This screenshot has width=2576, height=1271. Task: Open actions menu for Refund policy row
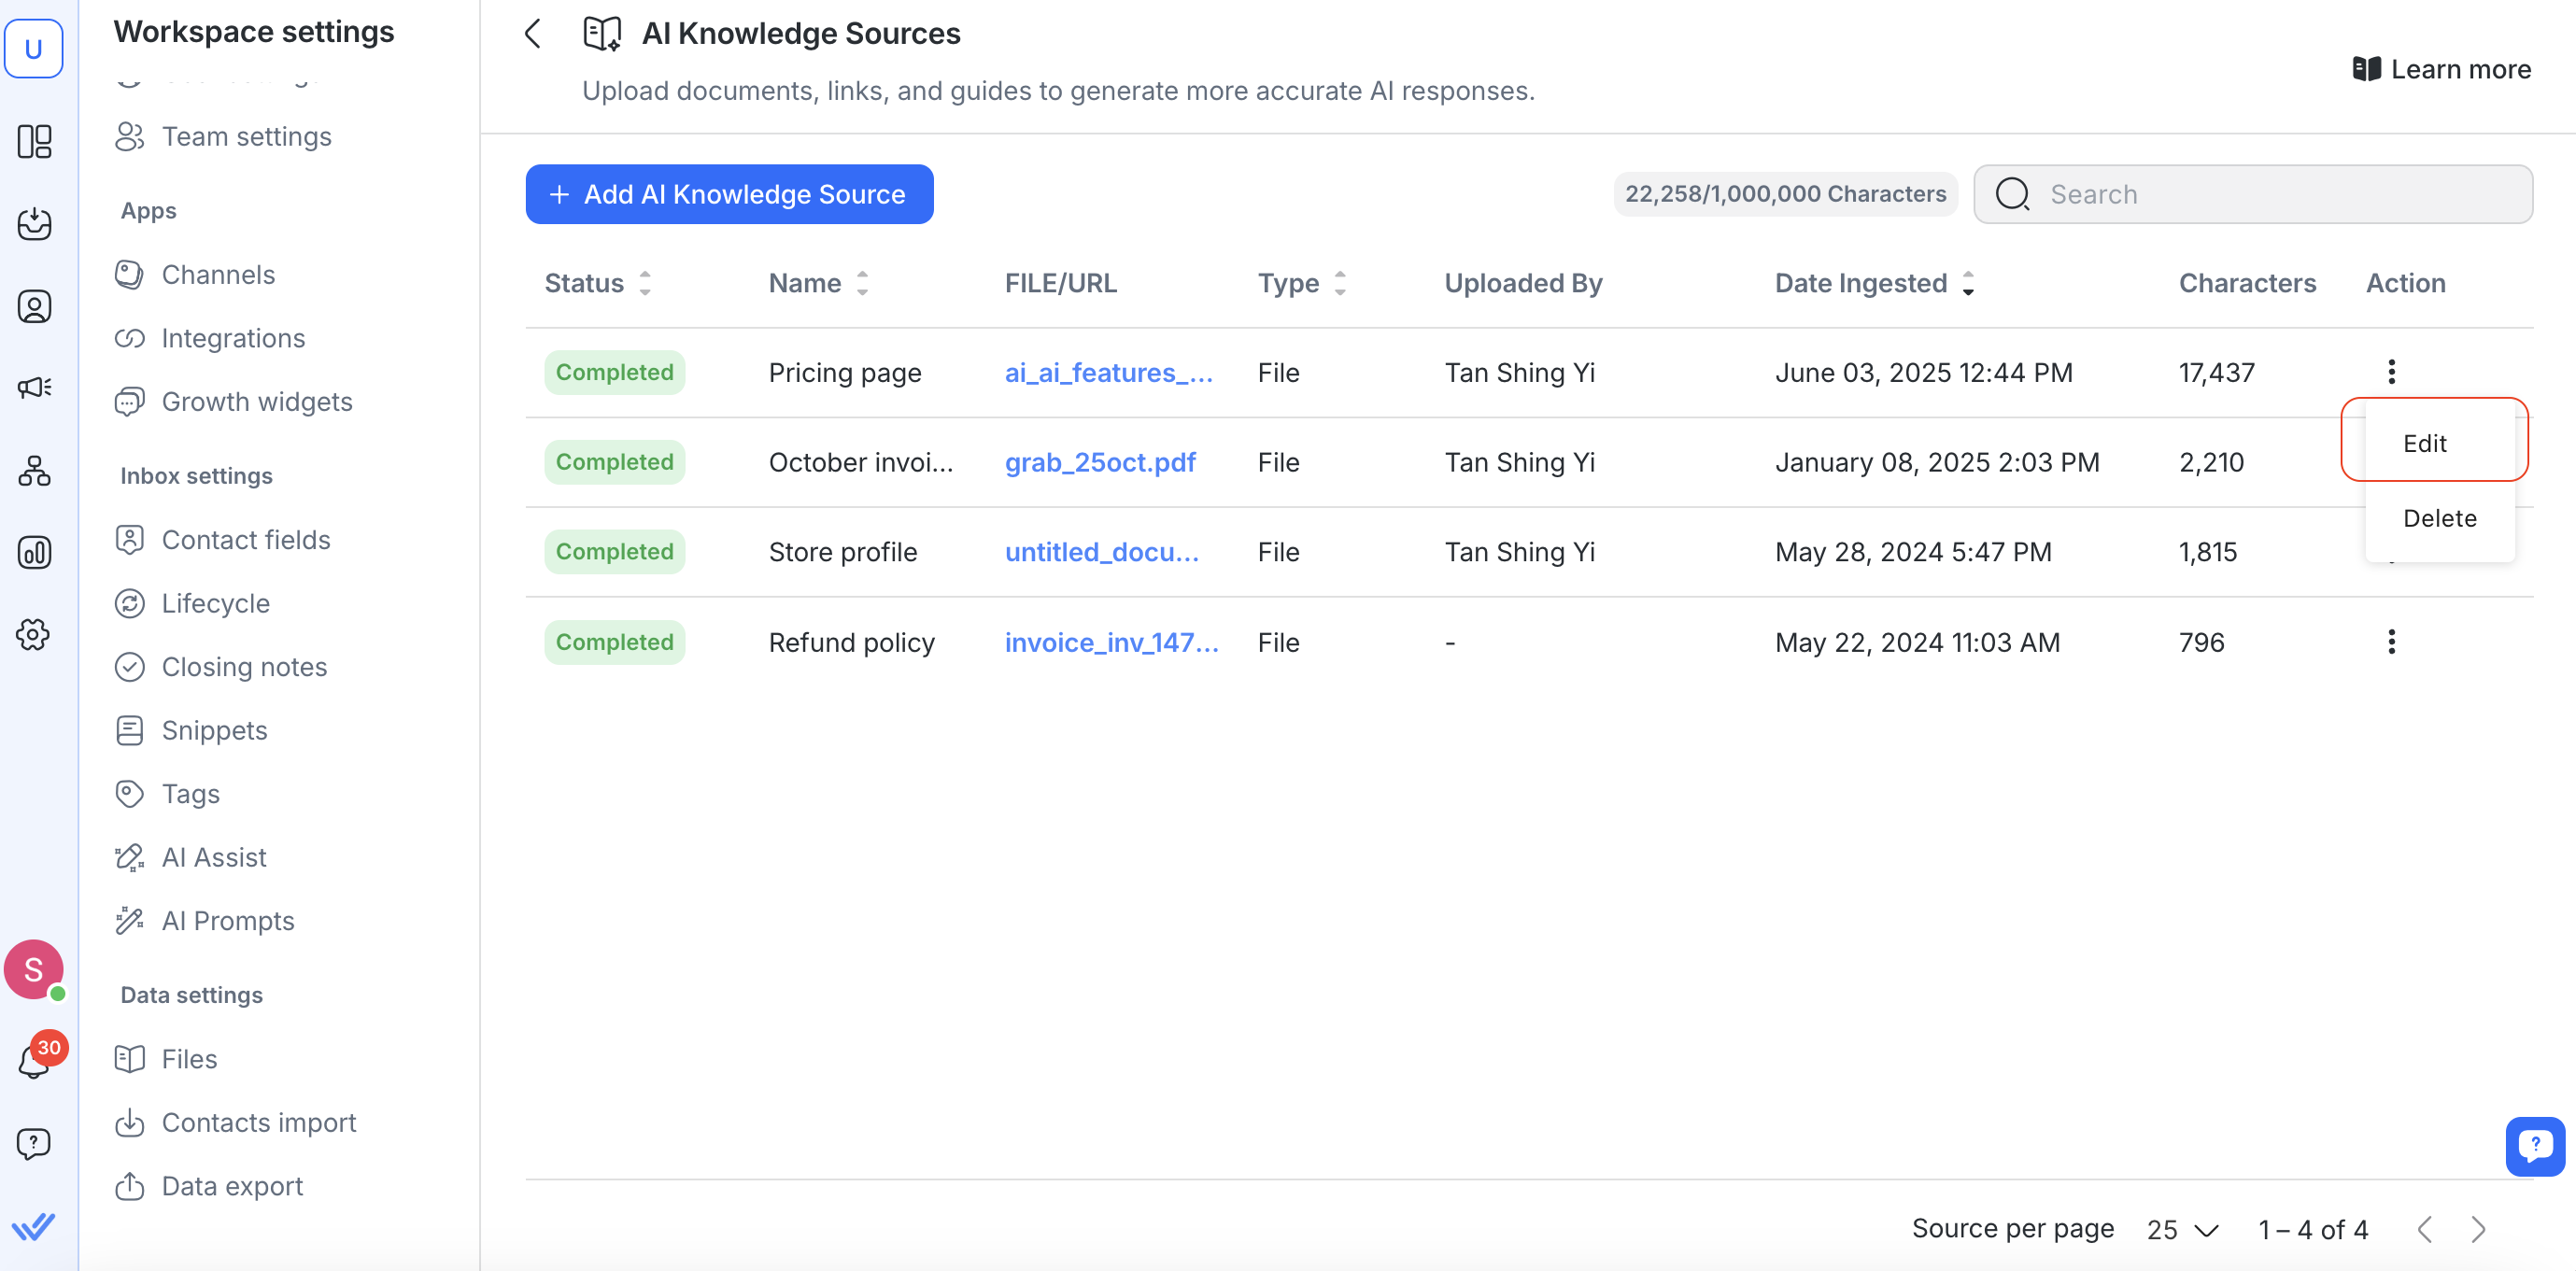[2391, 642]
